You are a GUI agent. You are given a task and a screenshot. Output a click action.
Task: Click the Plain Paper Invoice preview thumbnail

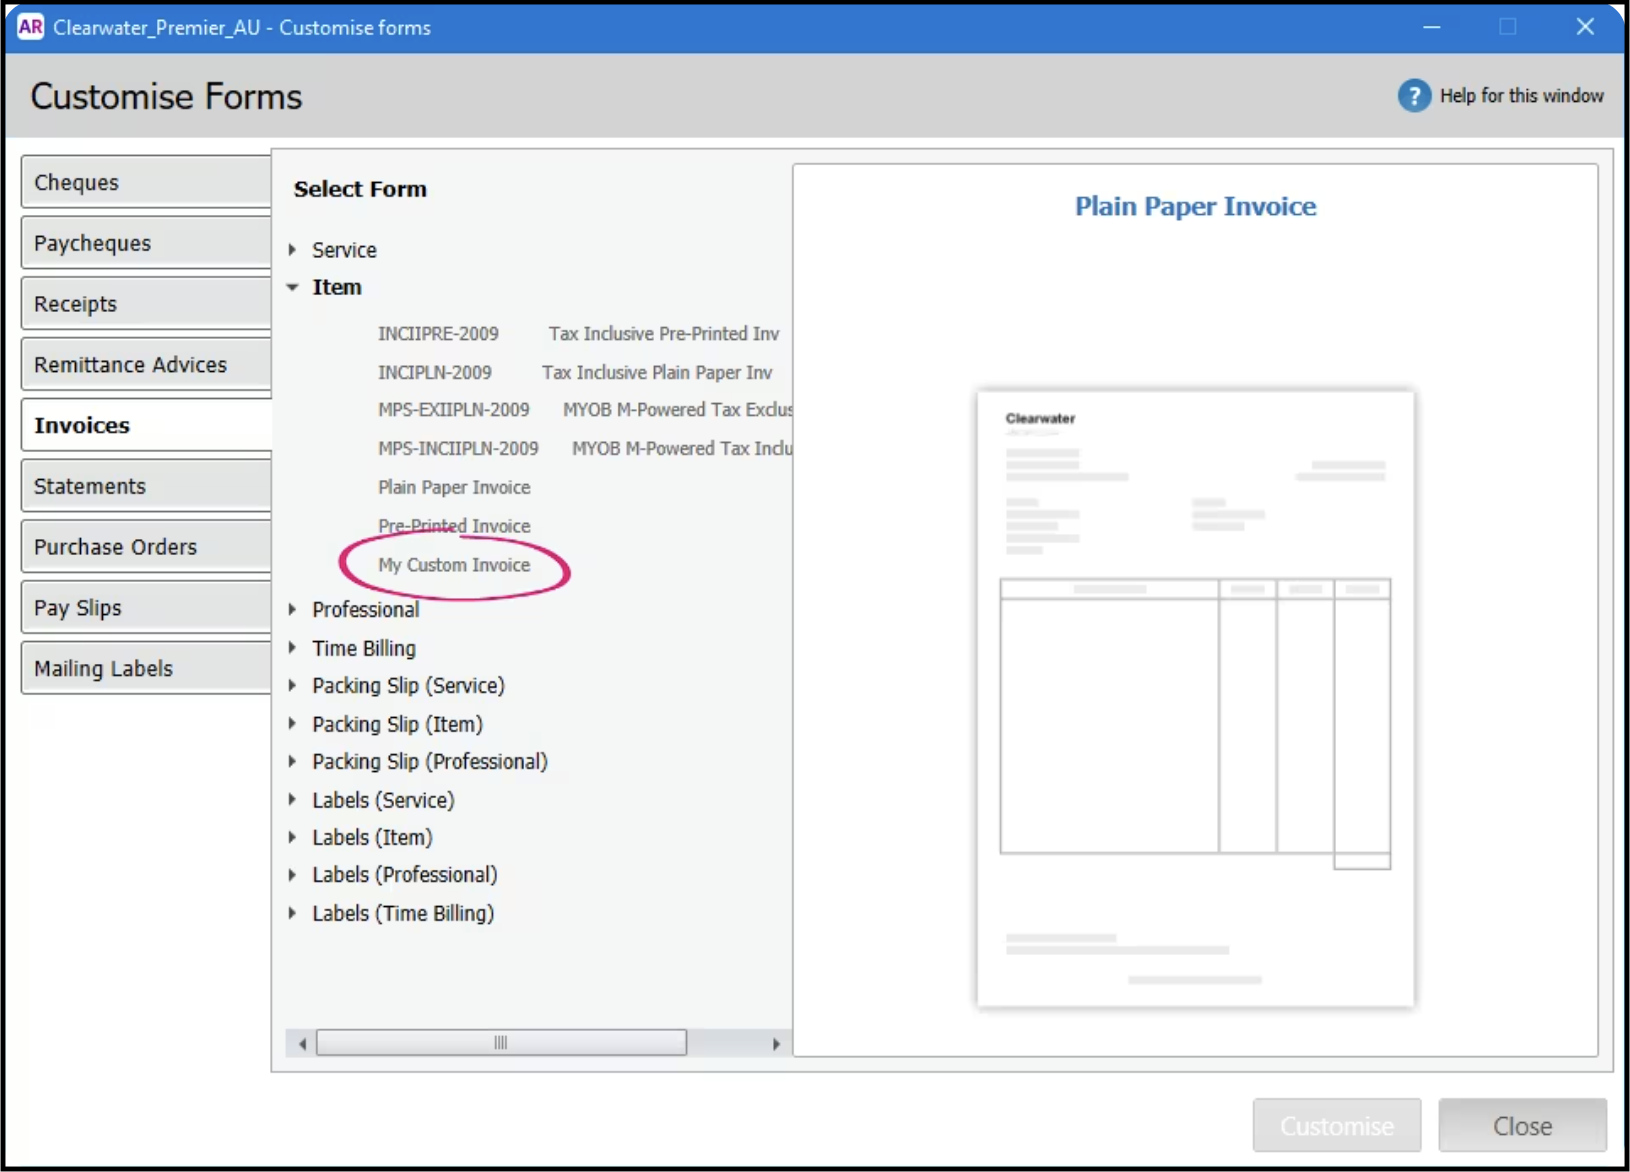coord(1195,698)
